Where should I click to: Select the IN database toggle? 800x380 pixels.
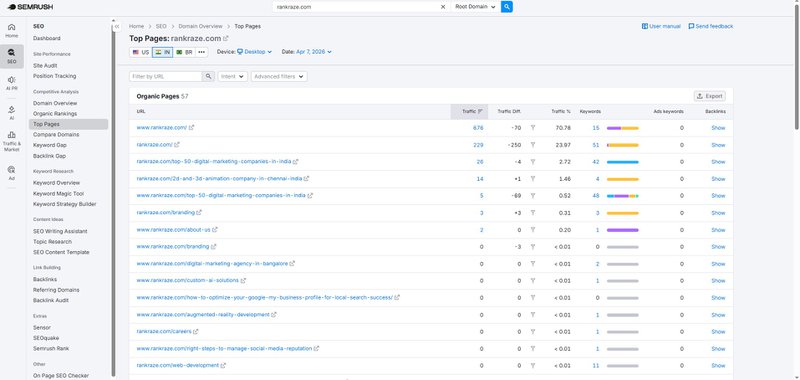pos(163,52)
